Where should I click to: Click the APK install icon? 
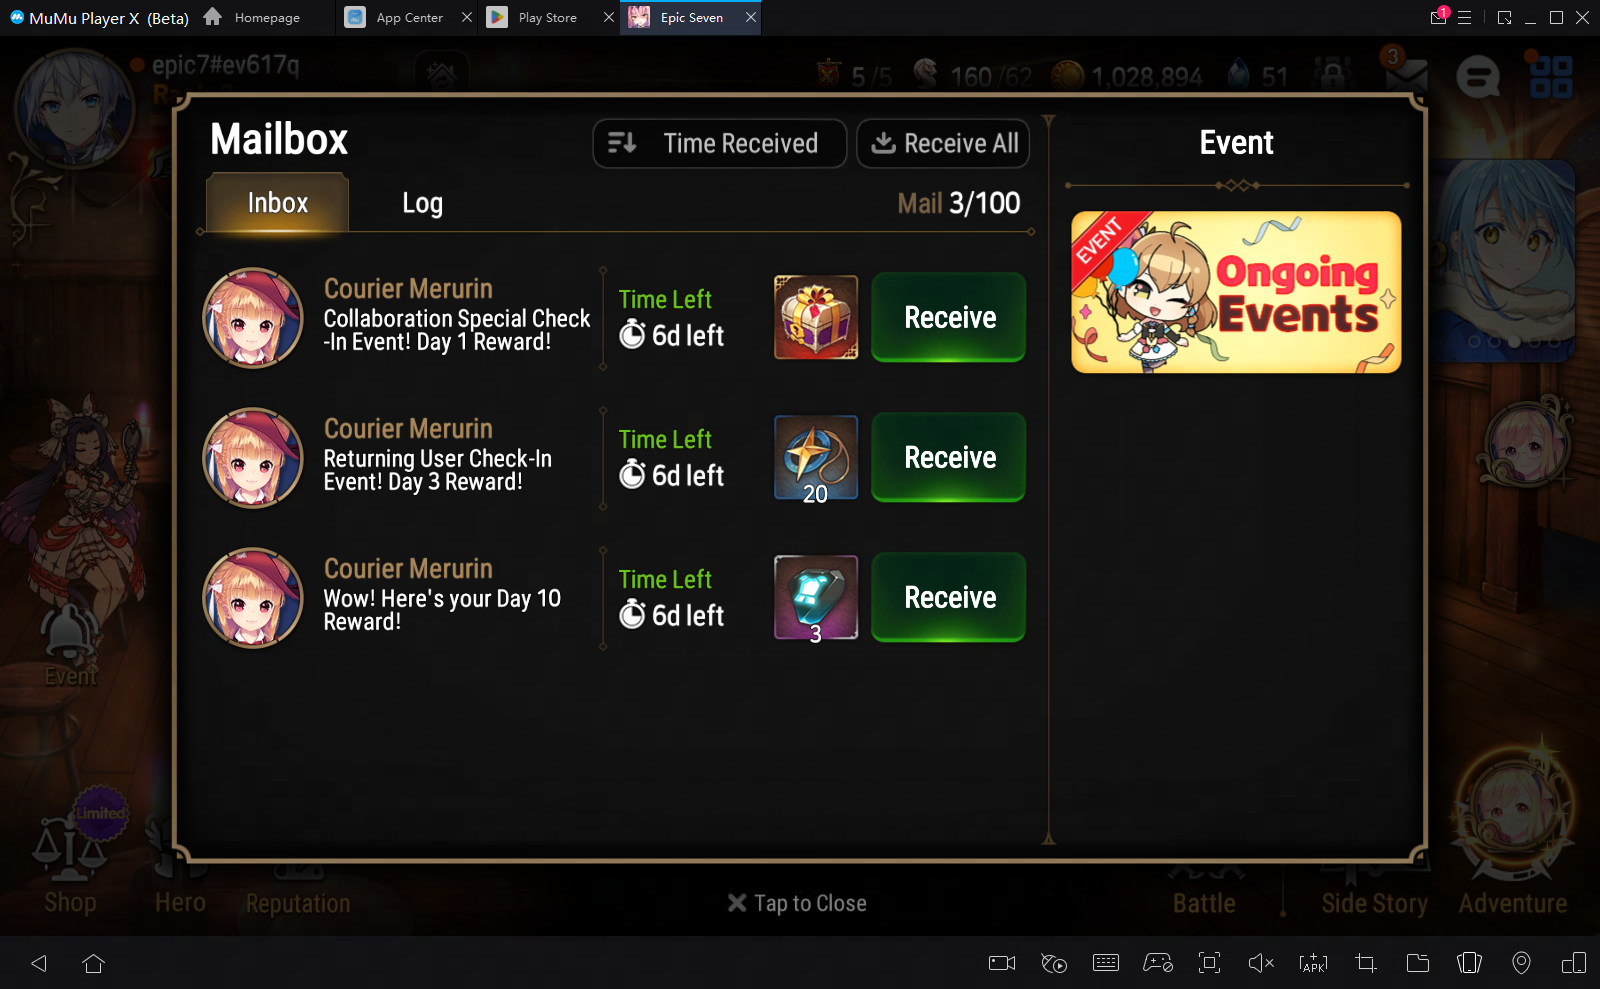(1313, 963)
